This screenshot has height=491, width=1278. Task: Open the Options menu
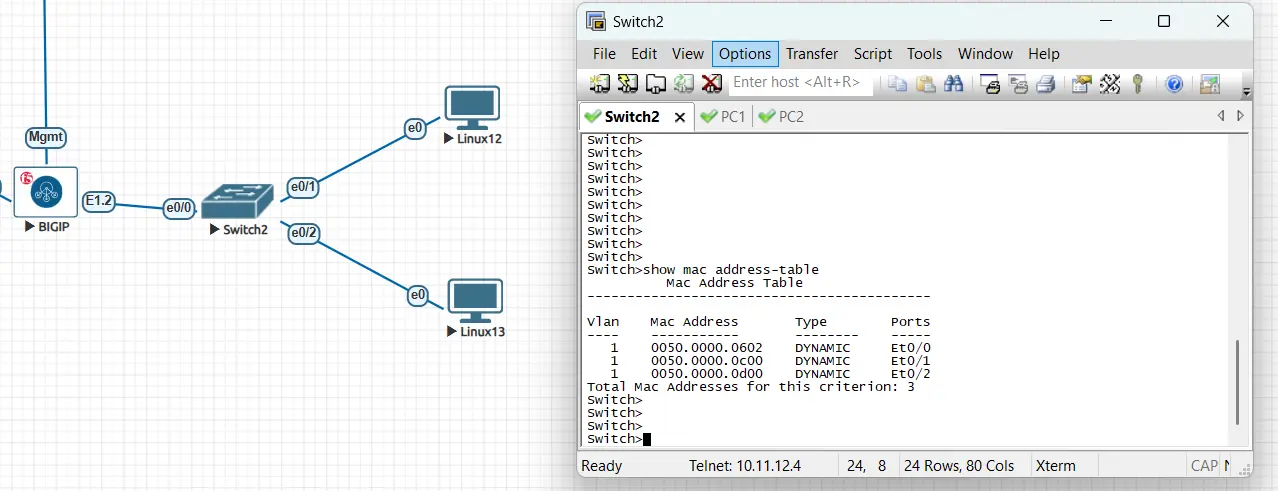point(745,54)
